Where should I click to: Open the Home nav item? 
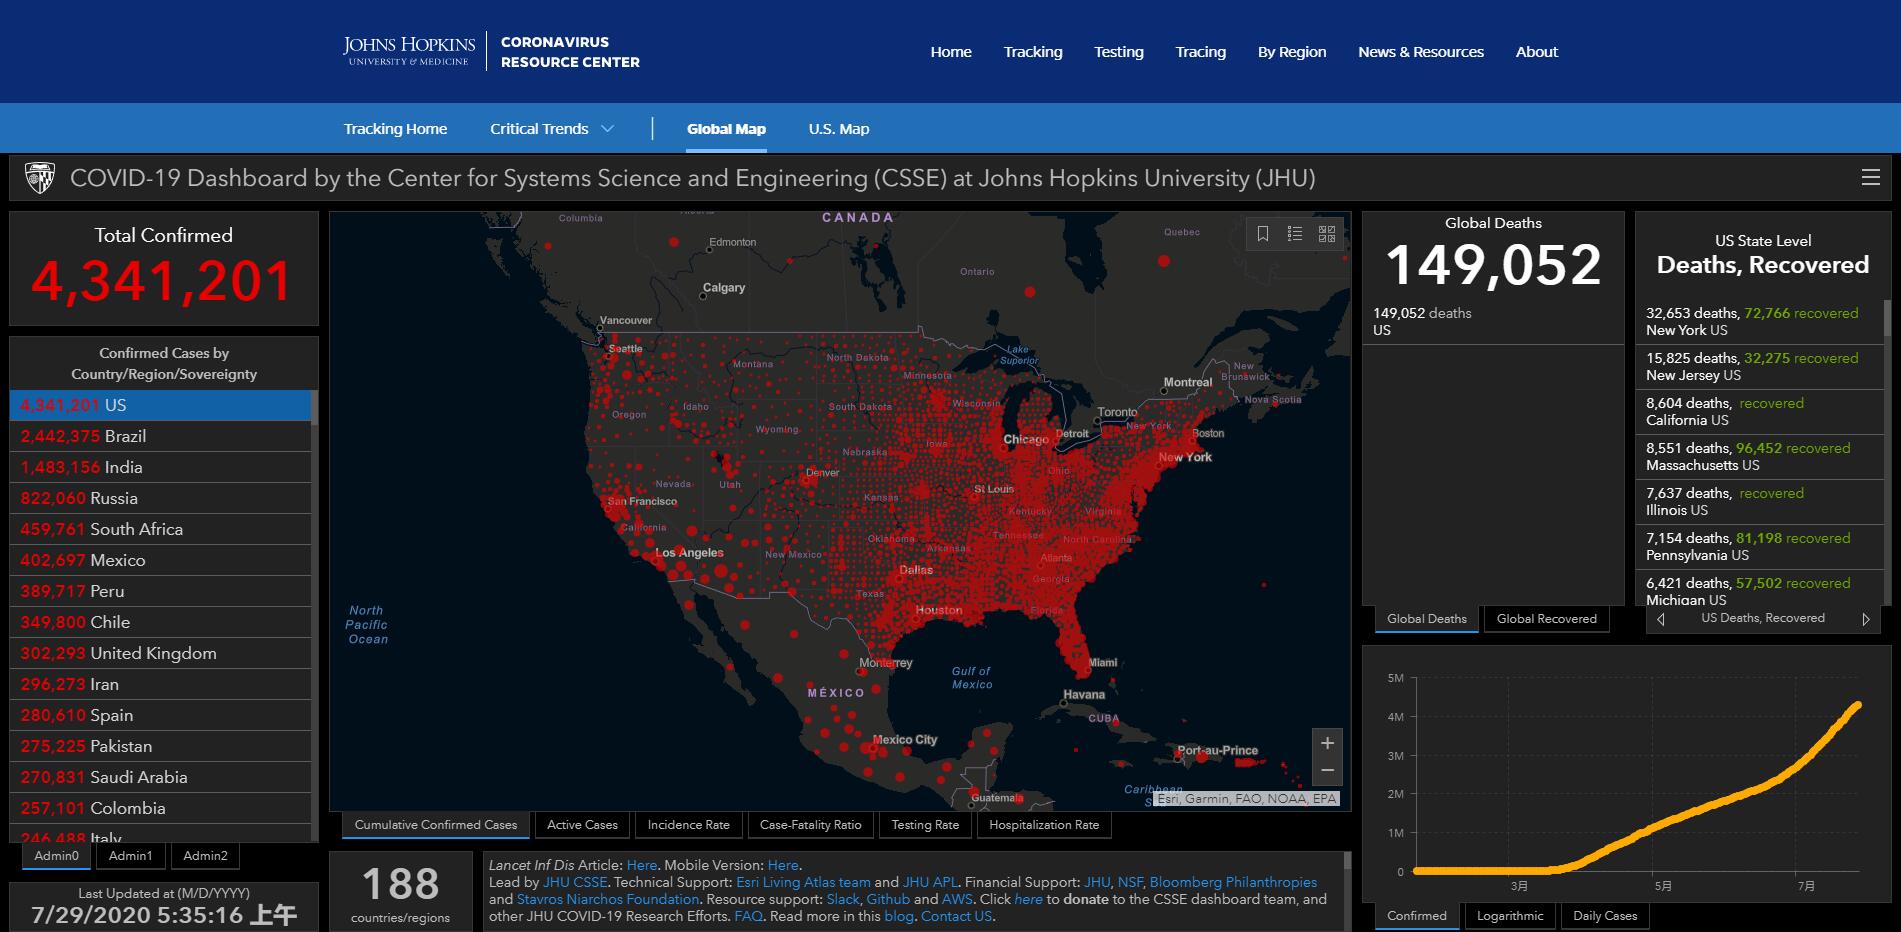pos(951,52)
